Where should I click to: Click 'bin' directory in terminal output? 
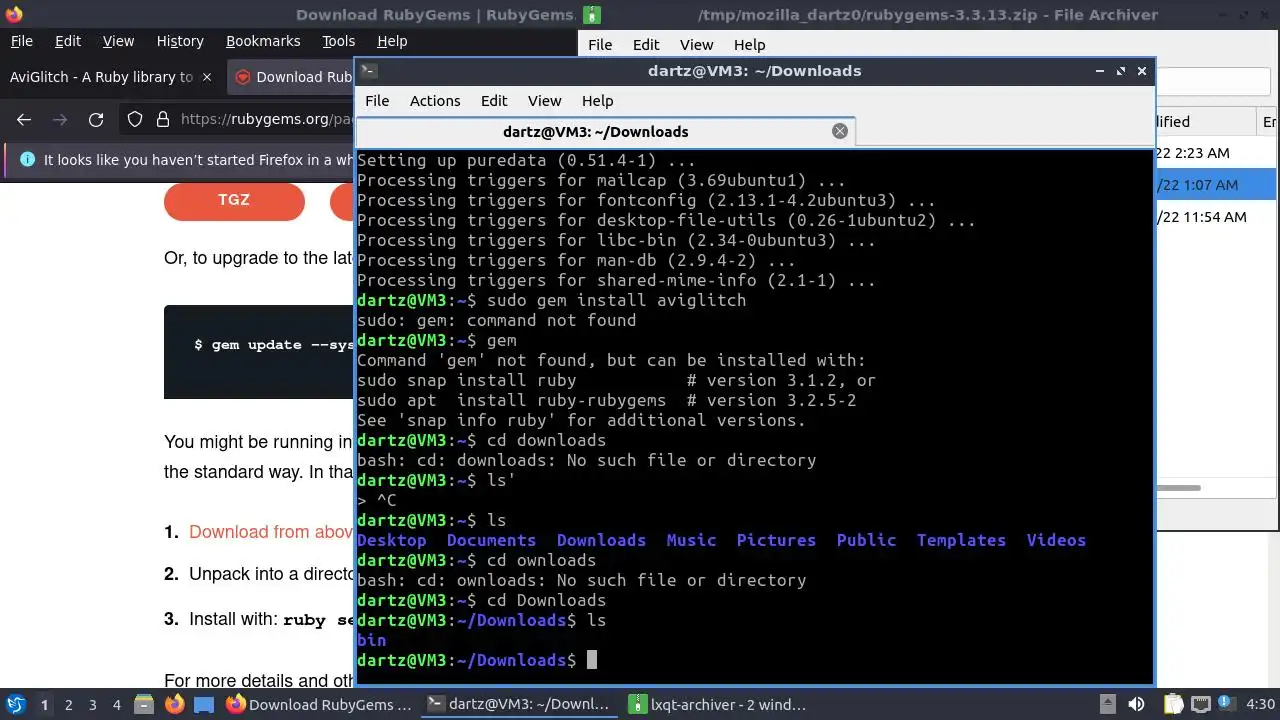371,640
